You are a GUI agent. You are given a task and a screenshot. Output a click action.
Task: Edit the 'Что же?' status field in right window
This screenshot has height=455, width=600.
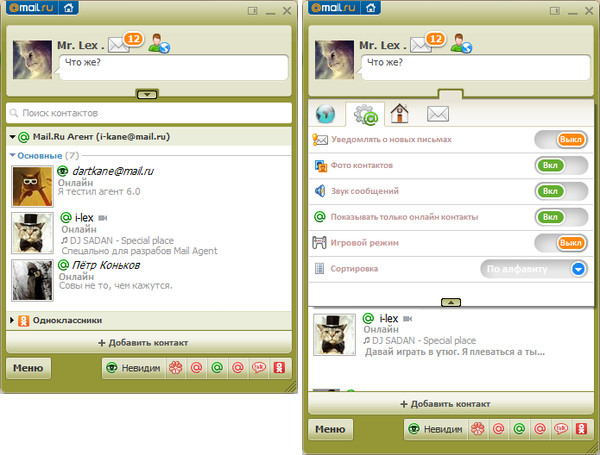pyautogui.click(x=475, y=67)
